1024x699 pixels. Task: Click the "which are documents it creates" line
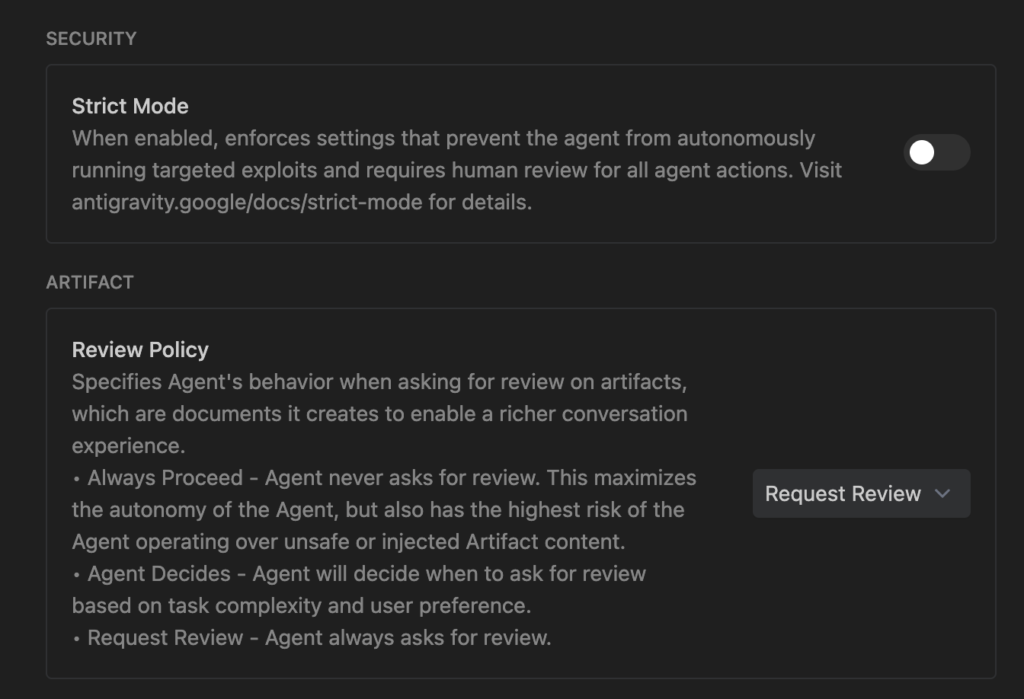[x=379, y=414]
